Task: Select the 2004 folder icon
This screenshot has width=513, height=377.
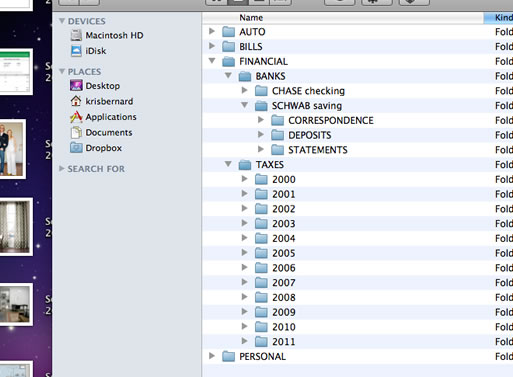Action: [261, 239]
